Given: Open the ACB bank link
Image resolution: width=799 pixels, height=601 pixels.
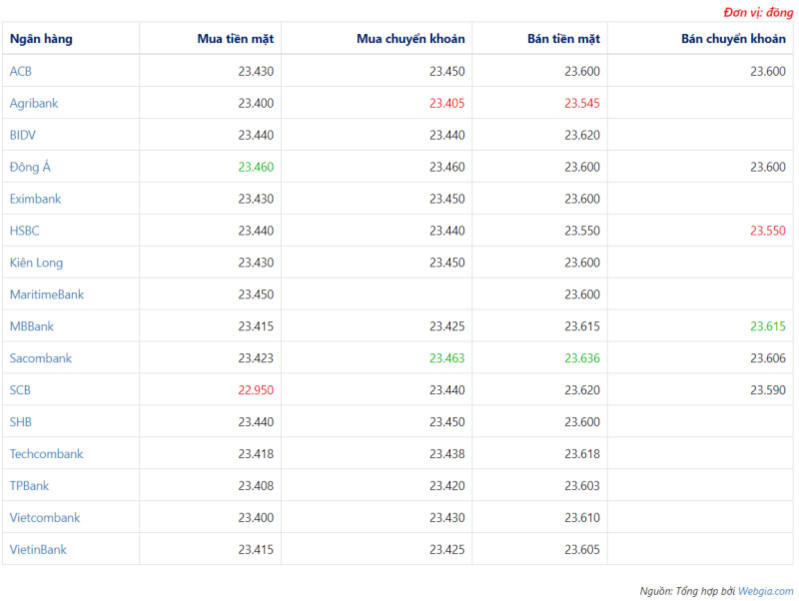Looking at the screenshot, I should pos(21,71).
